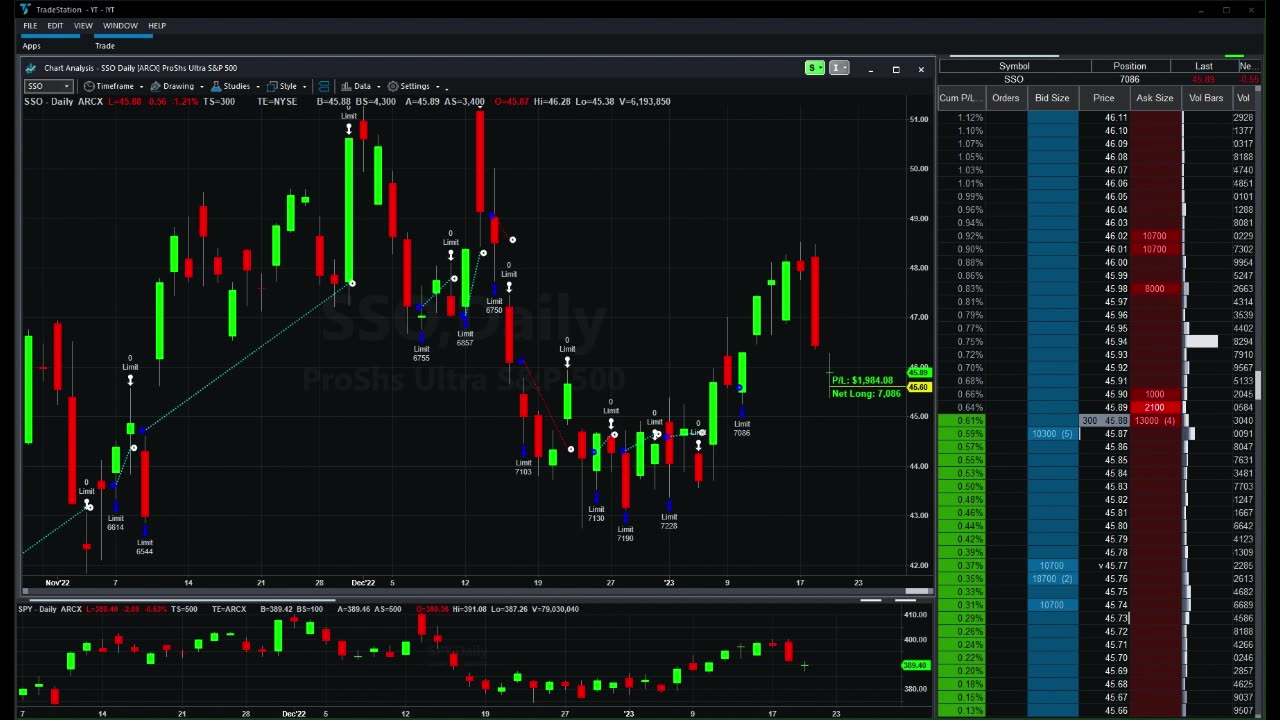The height and width of the screenshot is (720, 1280).
Task: Click the white volume bar at price 45.94
Action: click(x=1201, y=342)
